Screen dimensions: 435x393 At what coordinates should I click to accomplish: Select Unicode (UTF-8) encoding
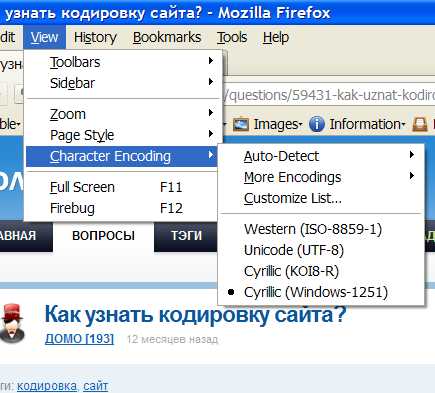pyautogui.click(x=321, y=250)
